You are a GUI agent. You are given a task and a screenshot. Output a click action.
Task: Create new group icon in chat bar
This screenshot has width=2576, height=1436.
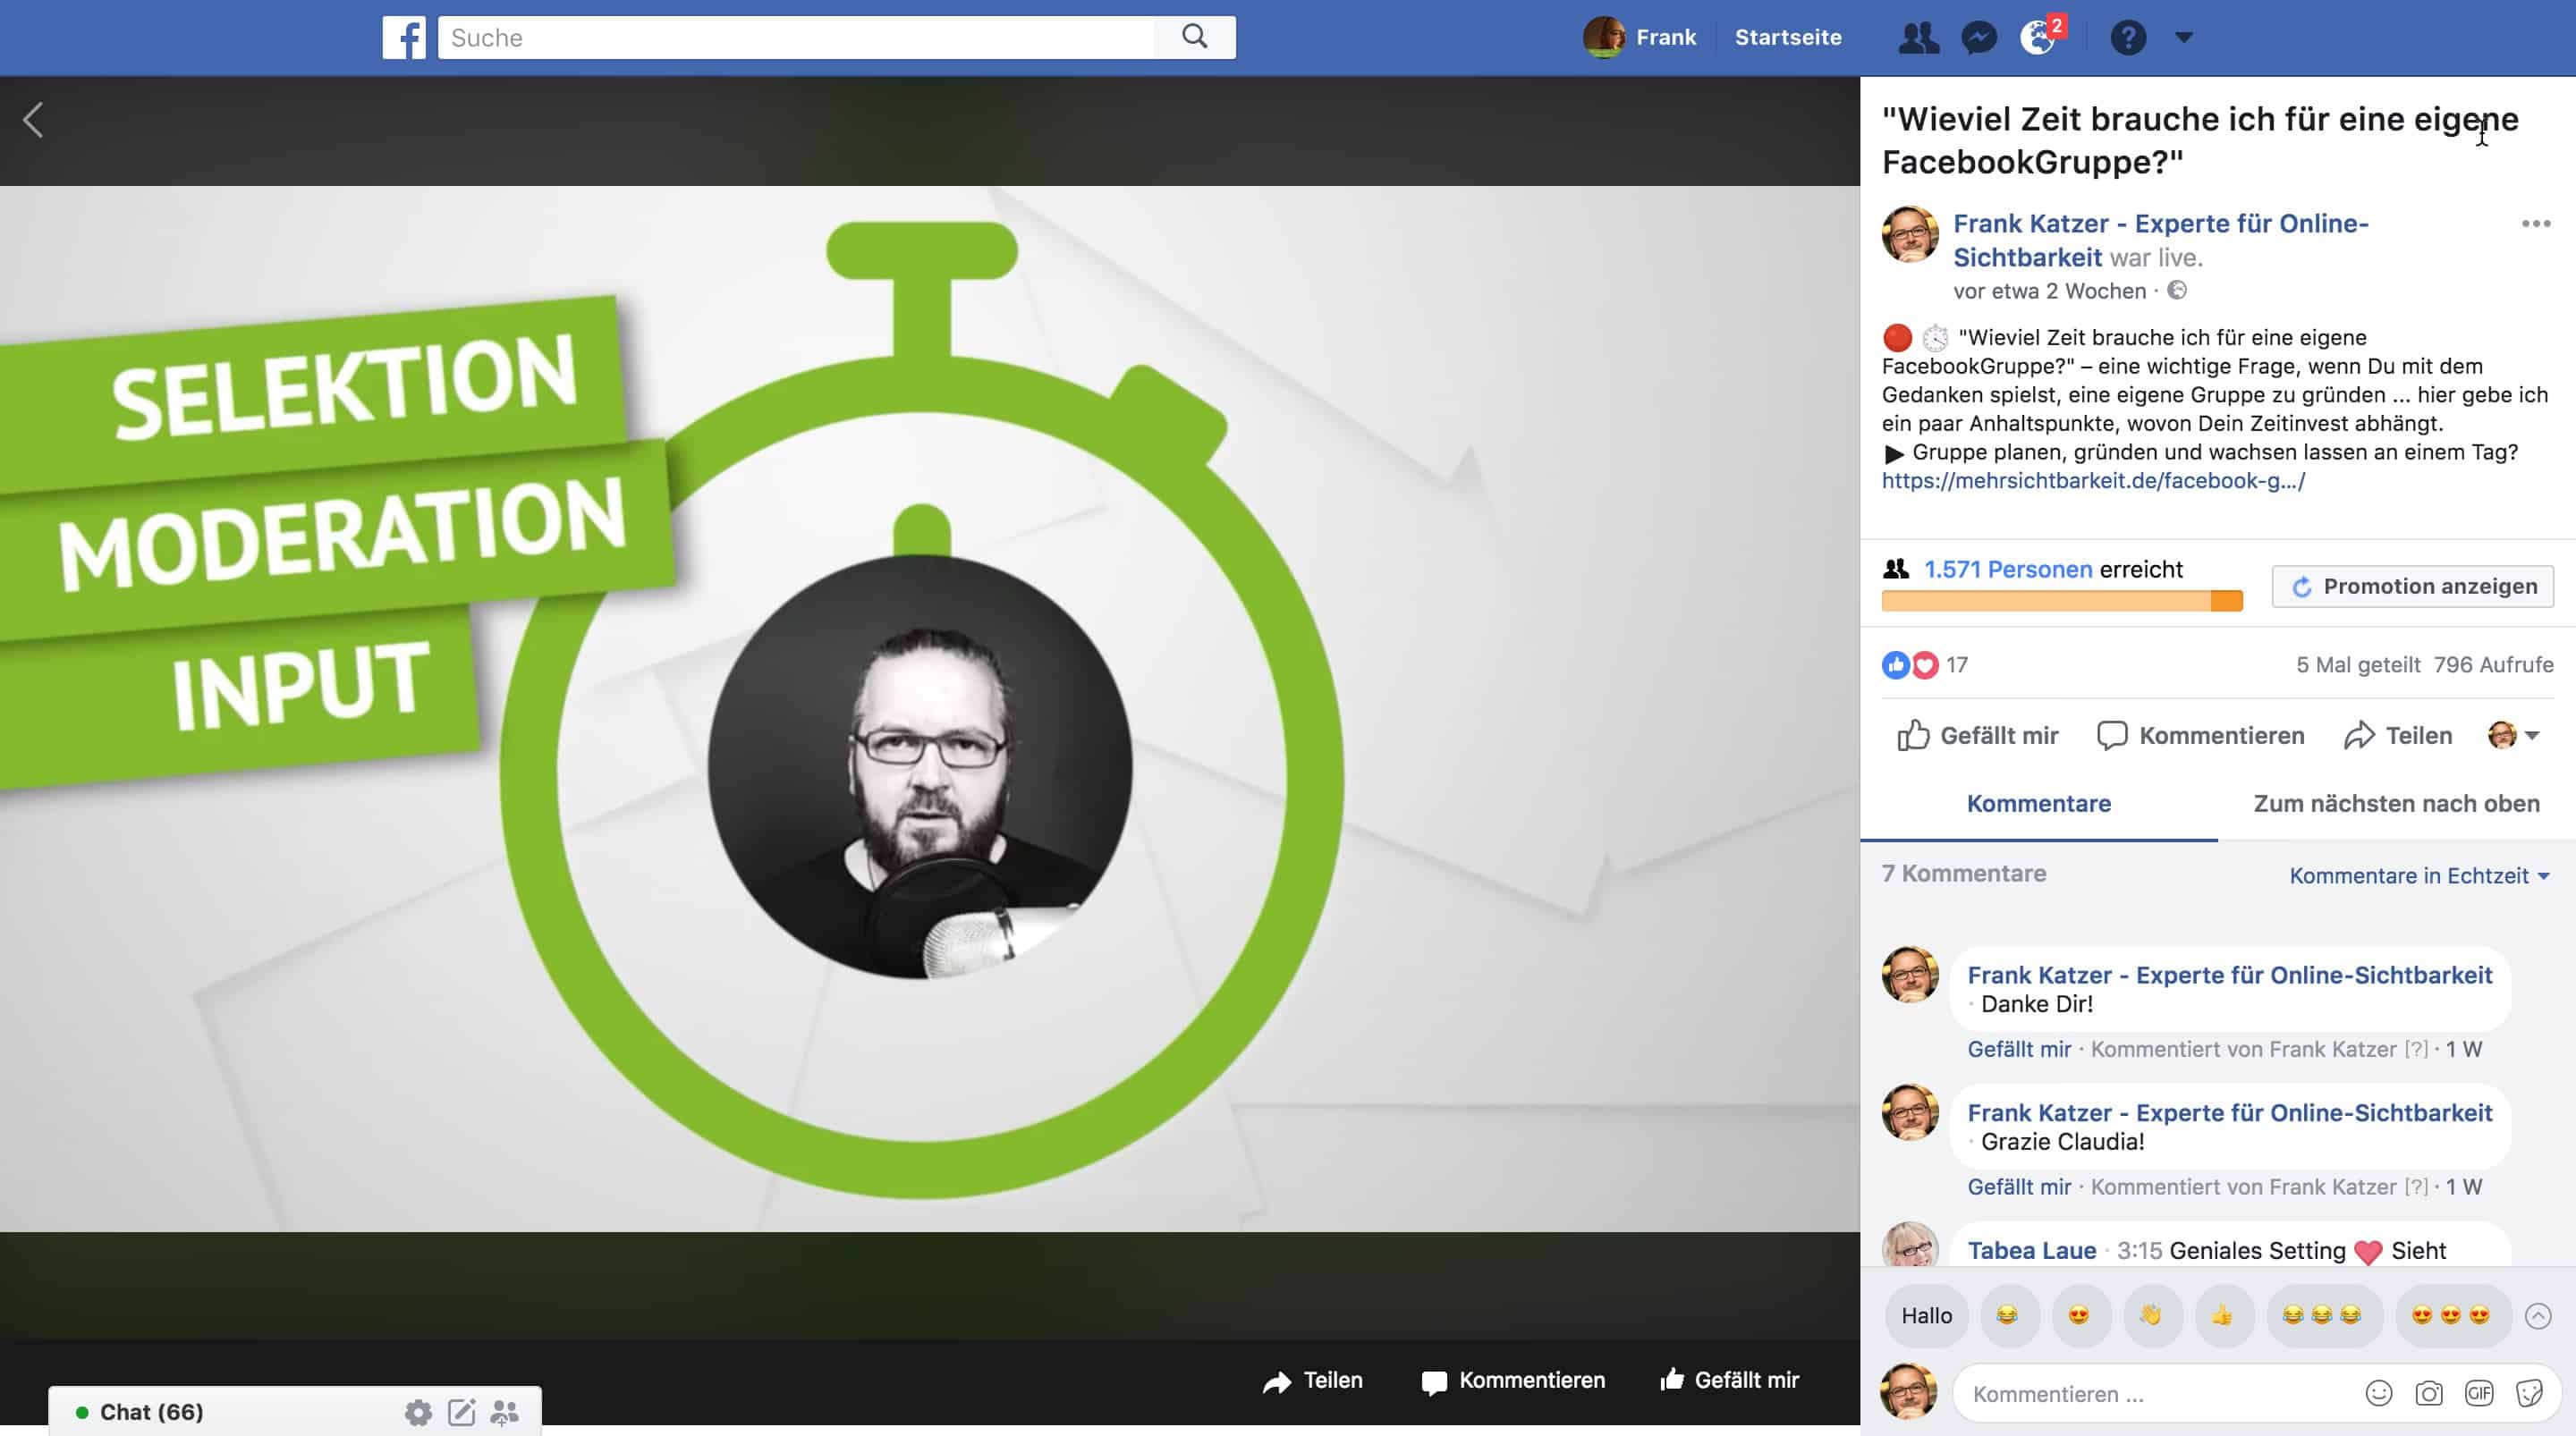point(505,1412)
